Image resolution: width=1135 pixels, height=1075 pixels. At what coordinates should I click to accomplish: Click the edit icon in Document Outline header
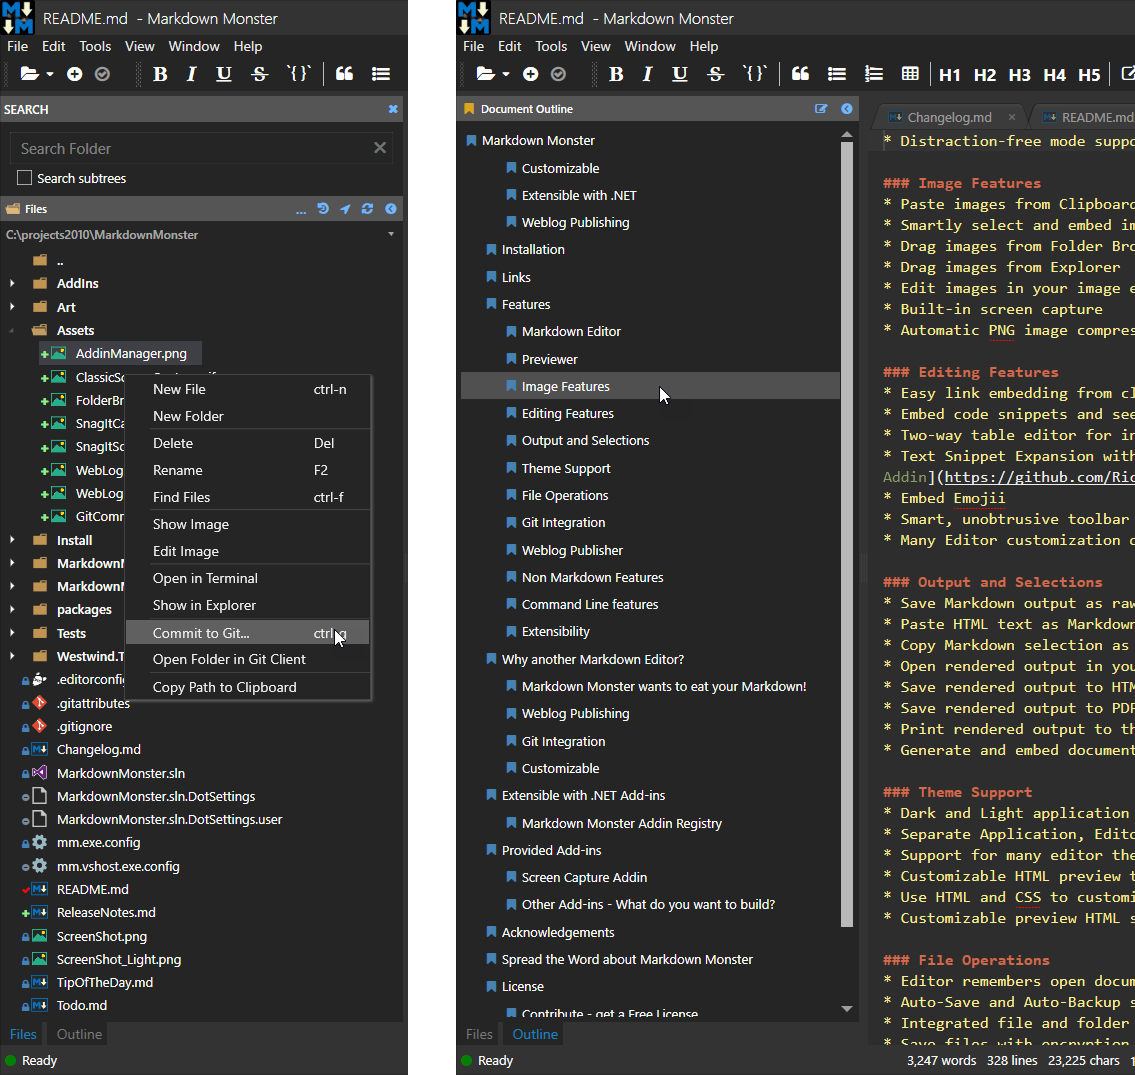click(x=821, y=109)
